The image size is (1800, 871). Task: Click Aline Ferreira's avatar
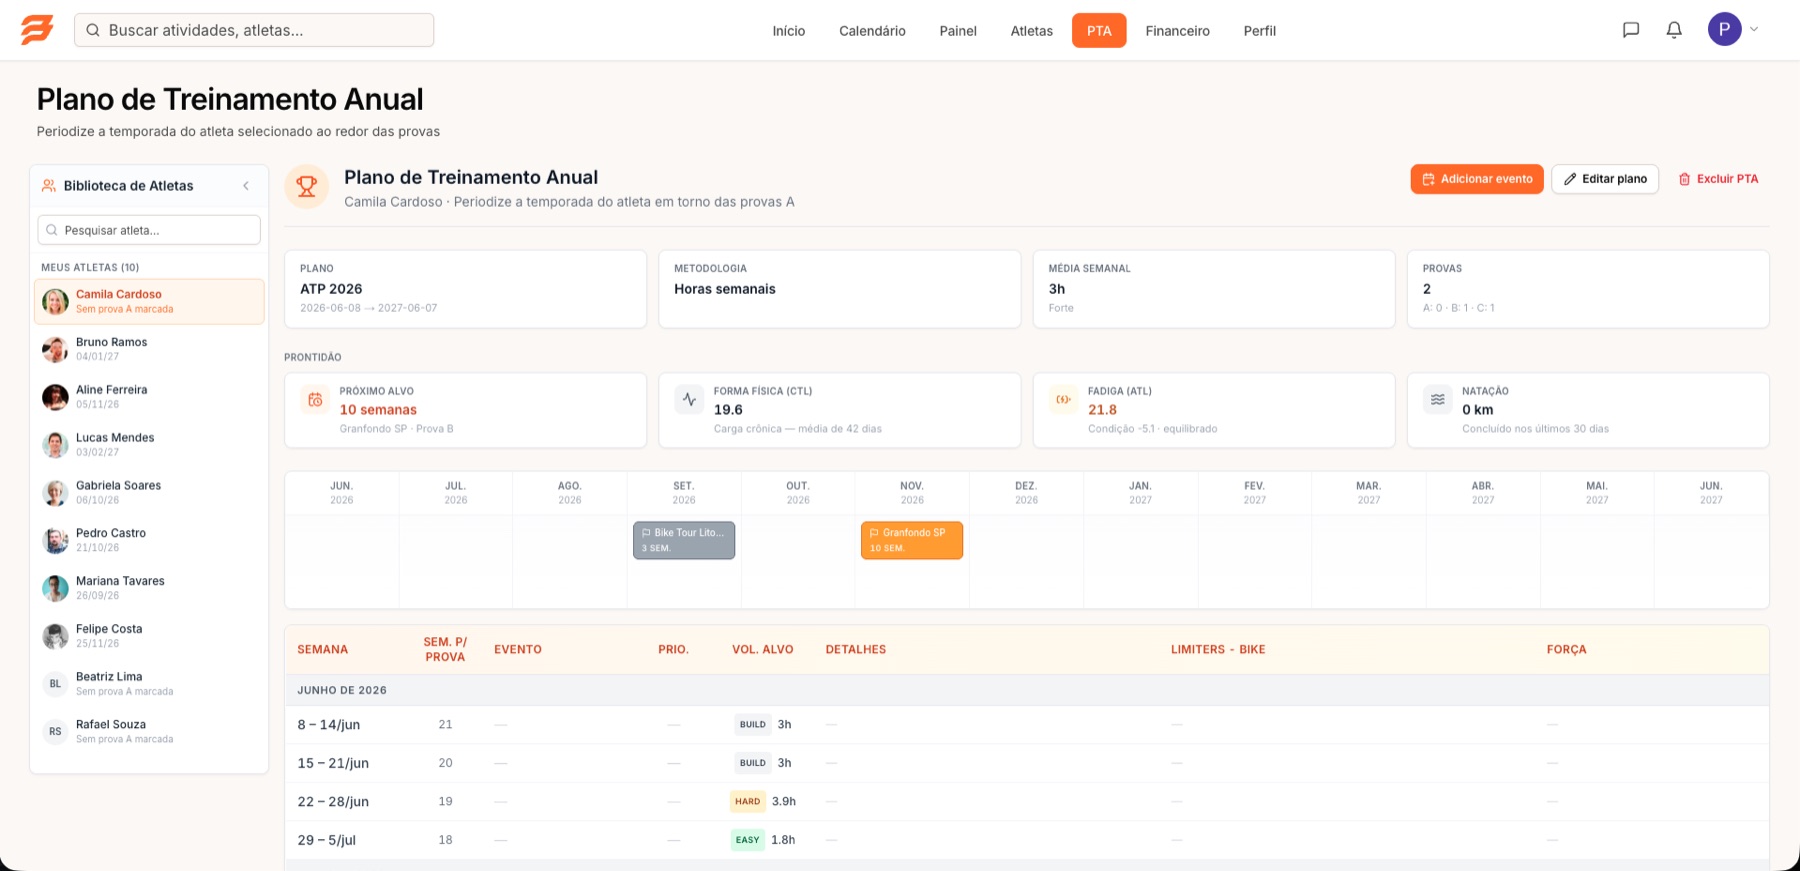(55, 397)
